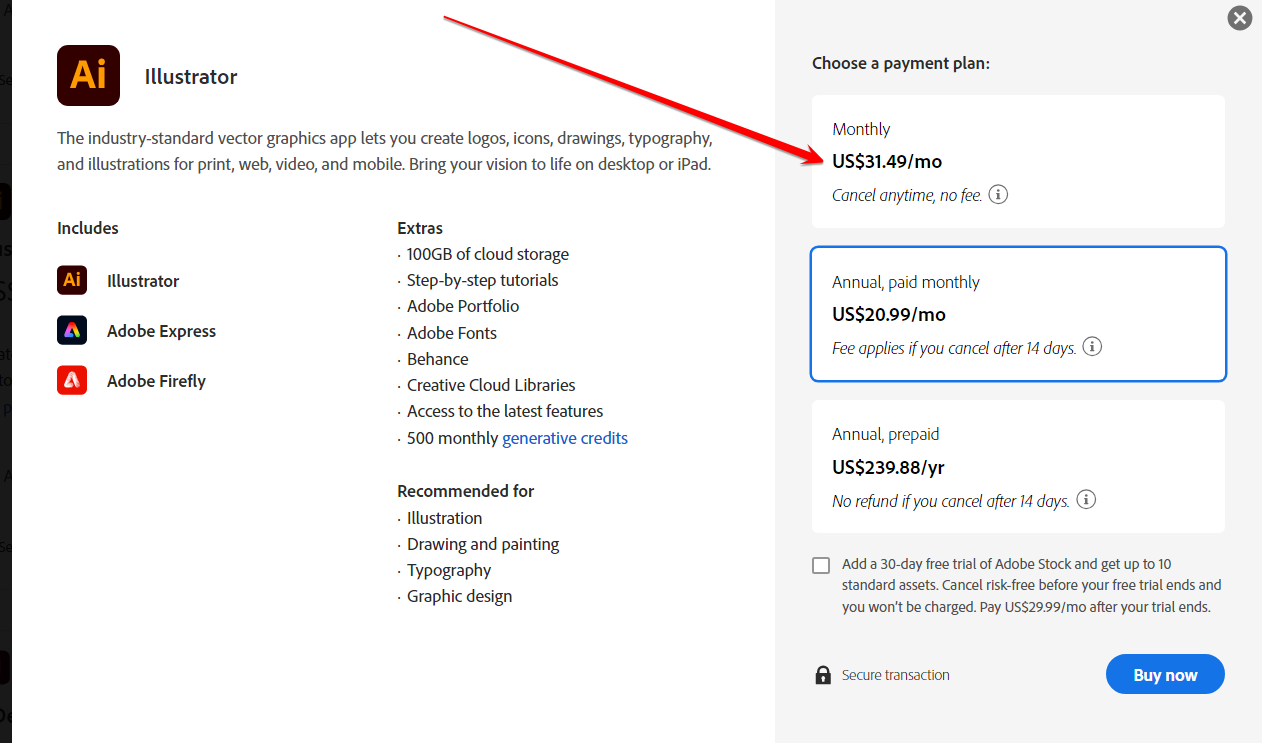The width and height of the screenshot is (1262, 743).
Task: Open the info tooltip on the Annual, paid monthly plan
Action: pyautogui.click(x=1092, y=346)
